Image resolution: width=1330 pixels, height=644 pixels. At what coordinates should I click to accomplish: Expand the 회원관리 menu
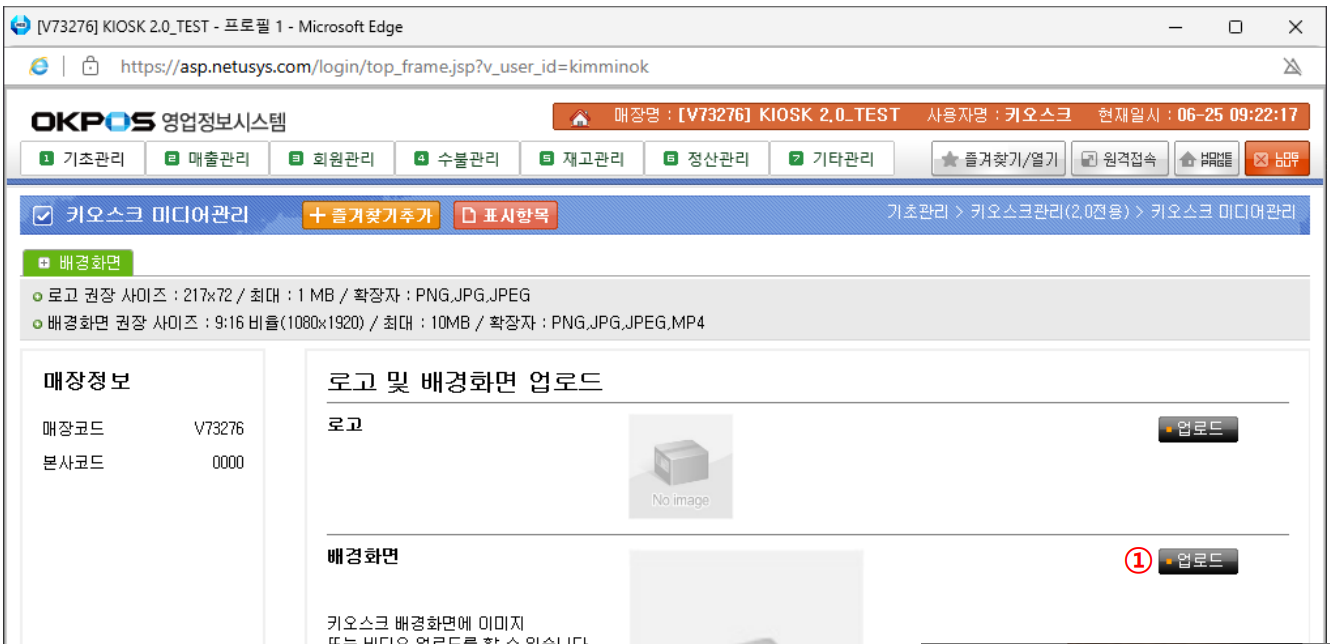click(333, 159)
